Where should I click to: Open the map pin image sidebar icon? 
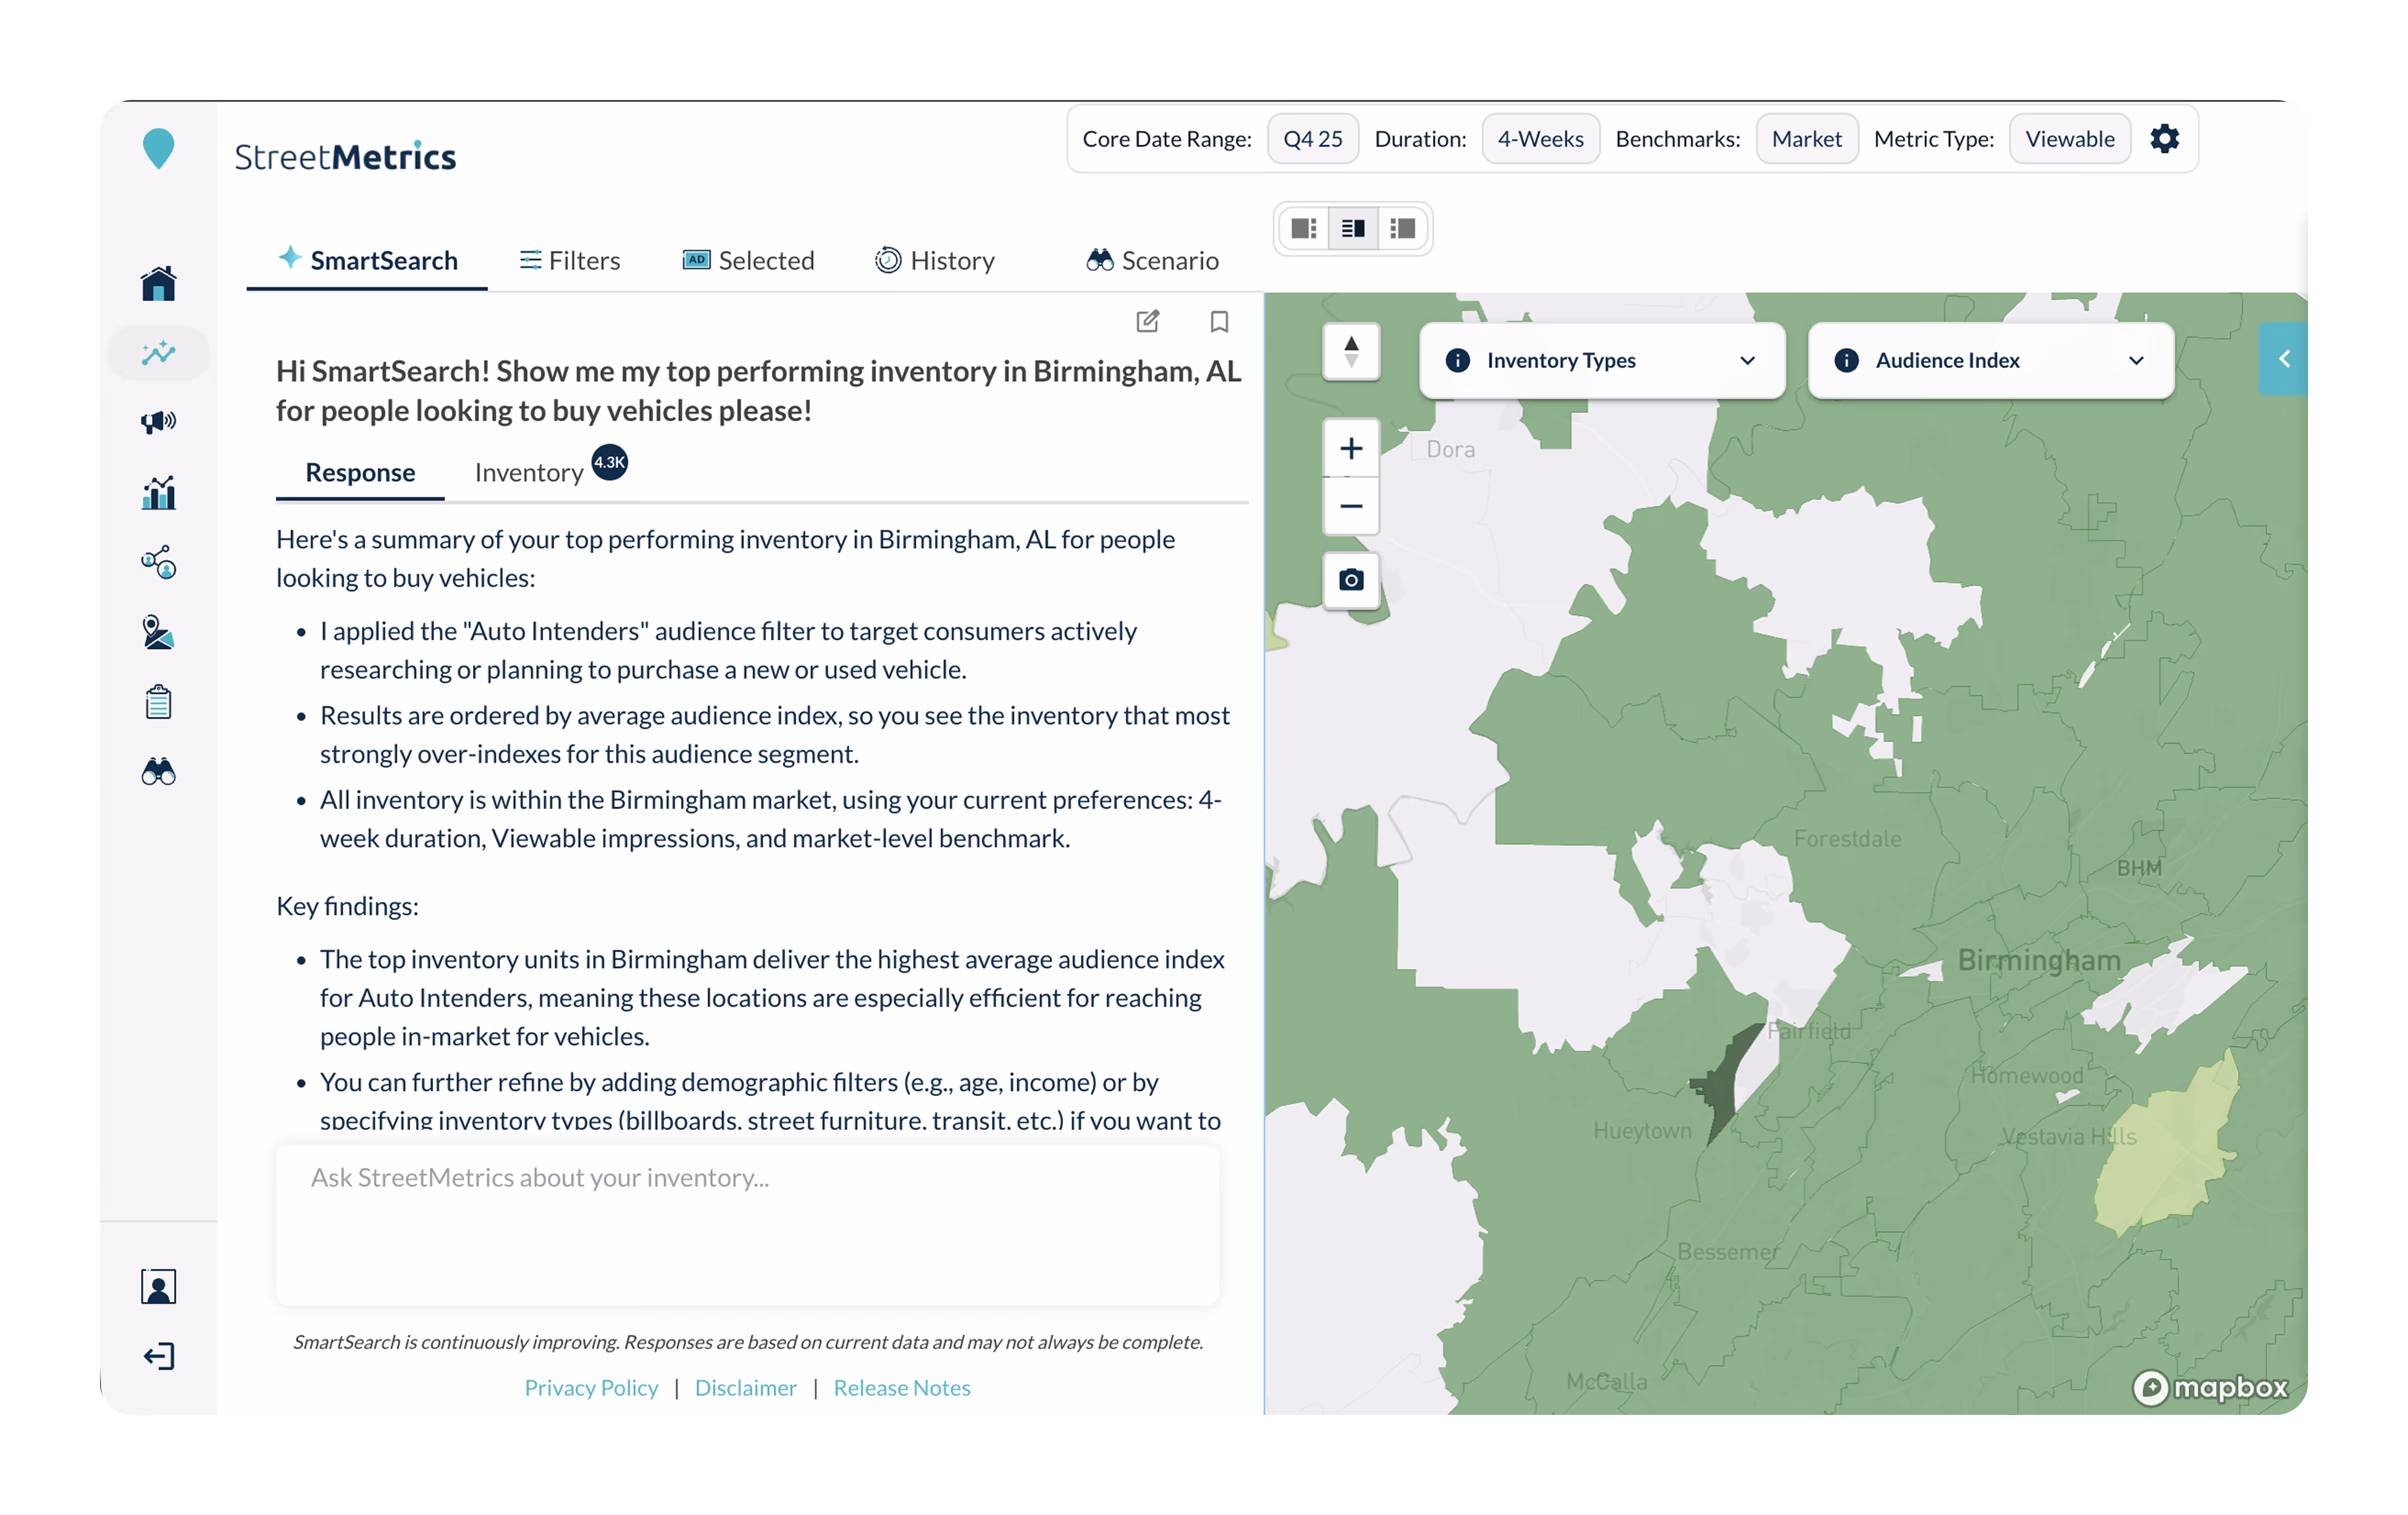158,632
